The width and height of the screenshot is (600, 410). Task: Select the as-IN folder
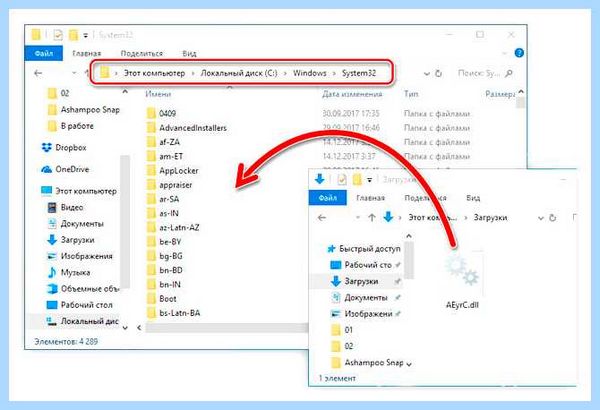(x=163, y=213)
